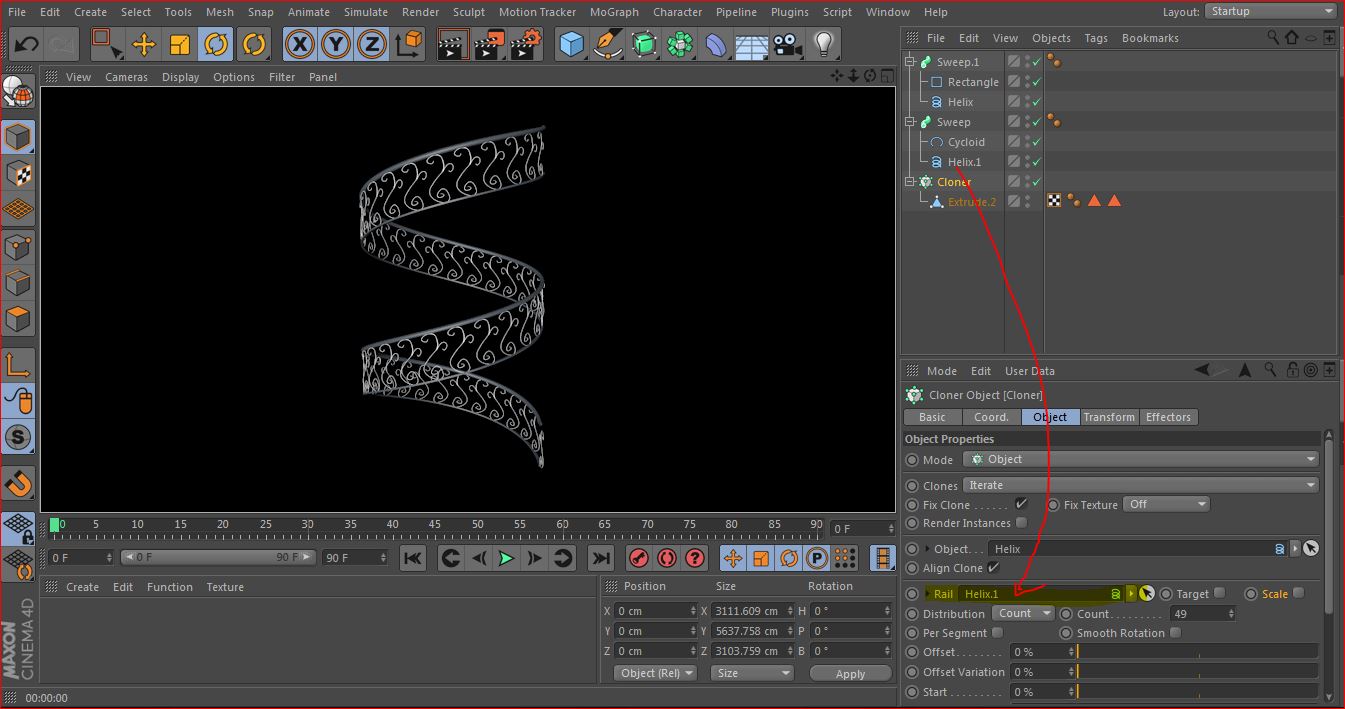Switch to the Effectors tab
This screenshot has height=709, width=1345.
tap(1167, 417)
